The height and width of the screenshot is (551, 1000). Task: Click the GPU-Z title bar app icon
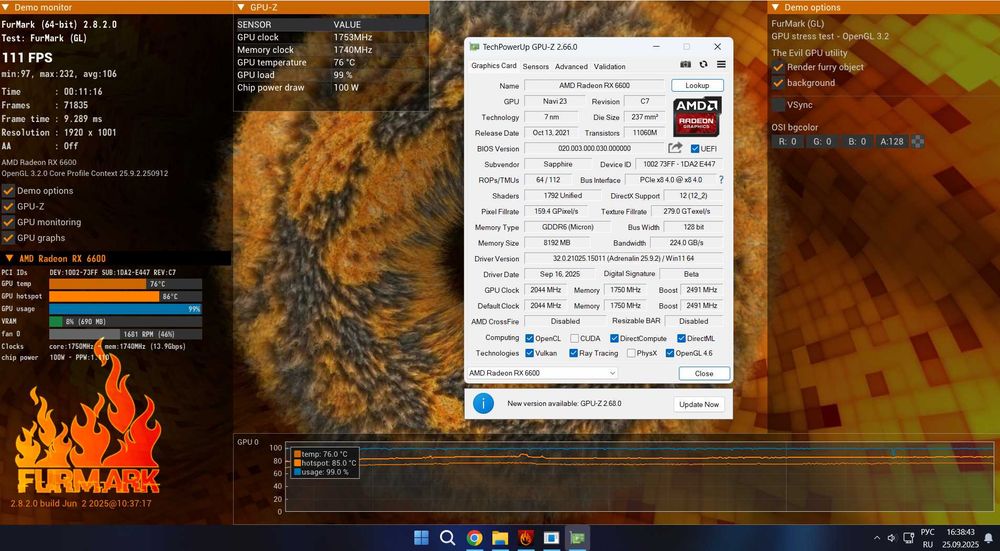pos(474,47)
